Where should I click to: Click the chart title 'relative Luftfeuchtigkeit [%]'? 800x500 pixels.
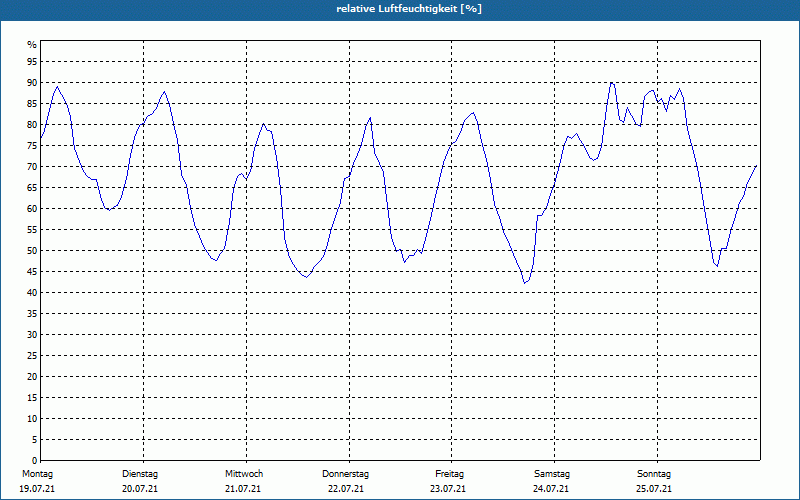[x=409, y=9]
